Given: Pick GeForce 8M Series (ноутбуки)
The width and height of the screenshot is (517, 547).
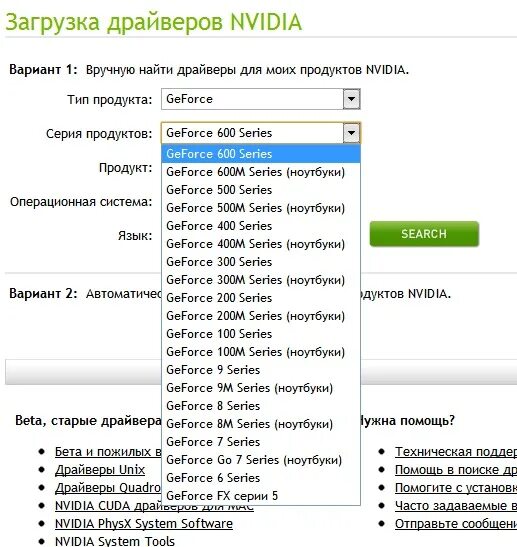Looking at the screenshot, I should tap(261, 424).
